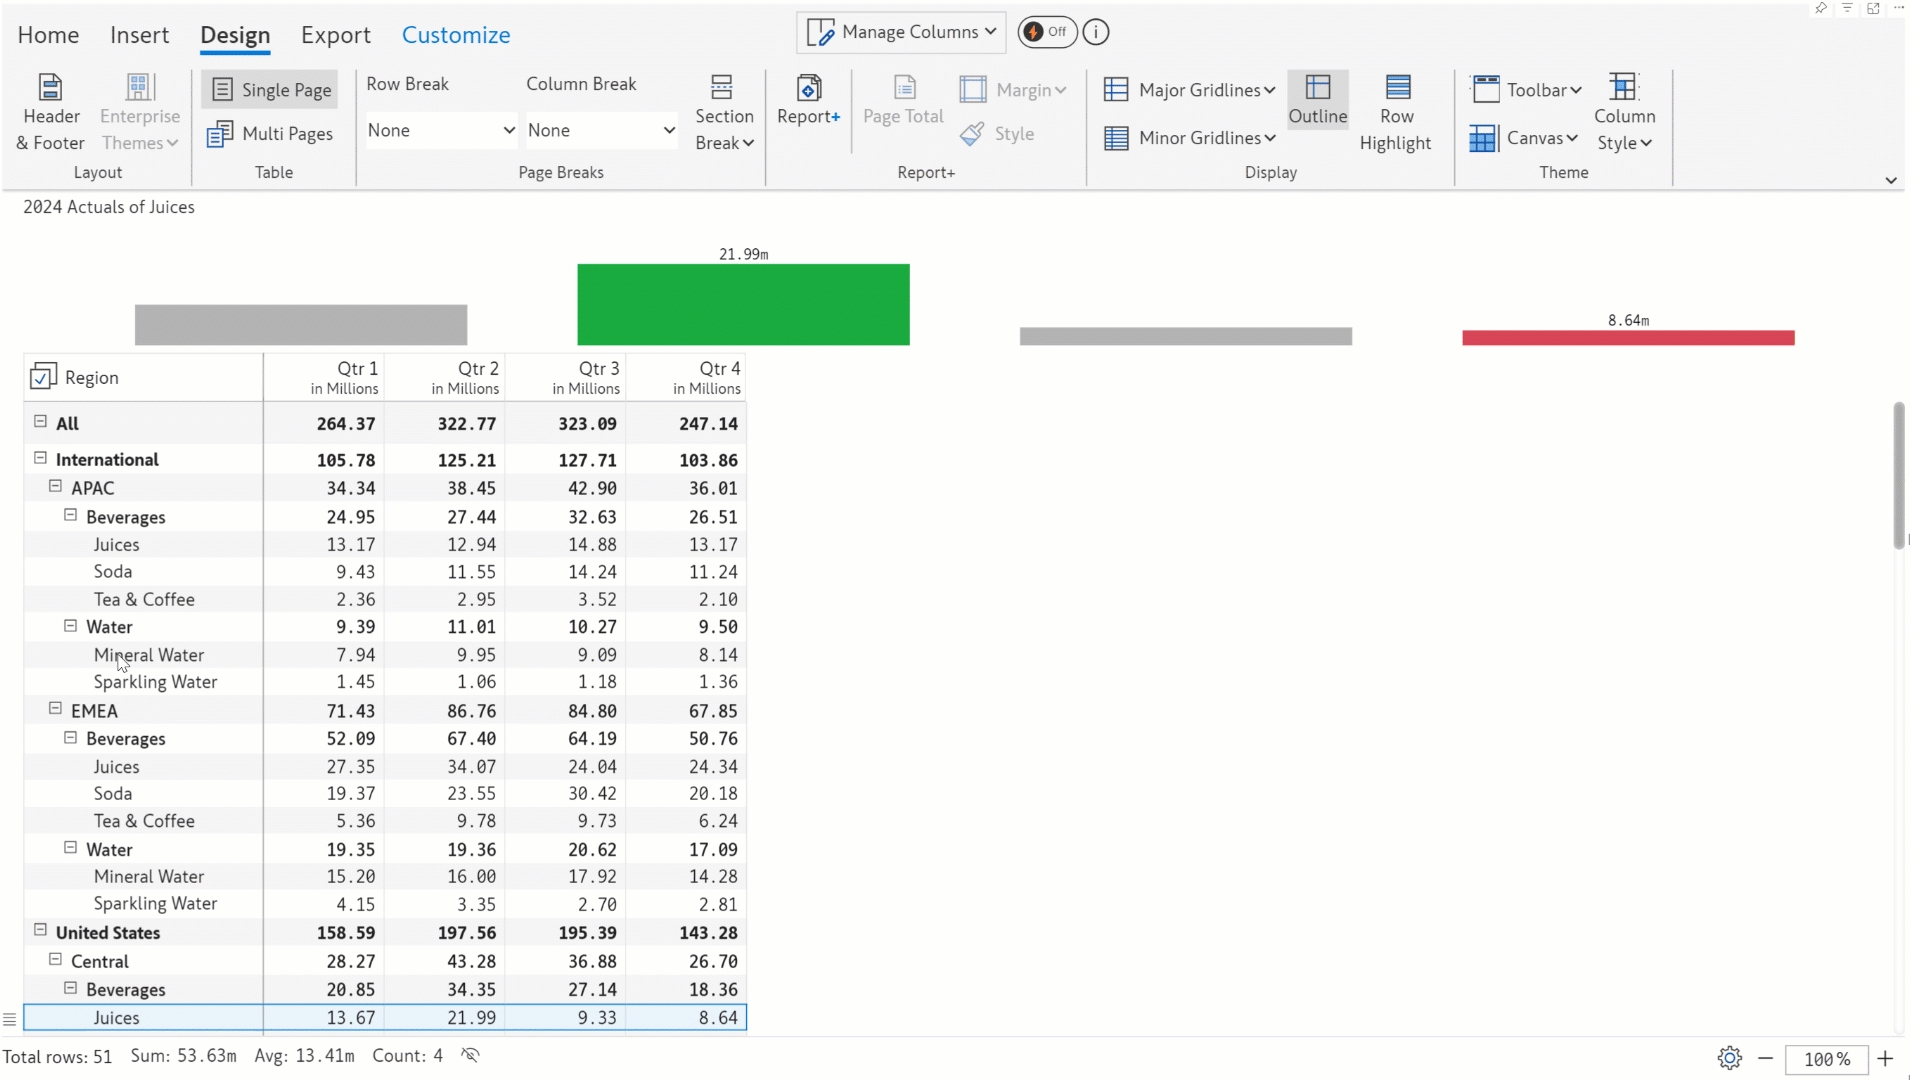The image size is (1910, 1080).
Task: Toggle the Outline display button
Action: click(1317, 100)
